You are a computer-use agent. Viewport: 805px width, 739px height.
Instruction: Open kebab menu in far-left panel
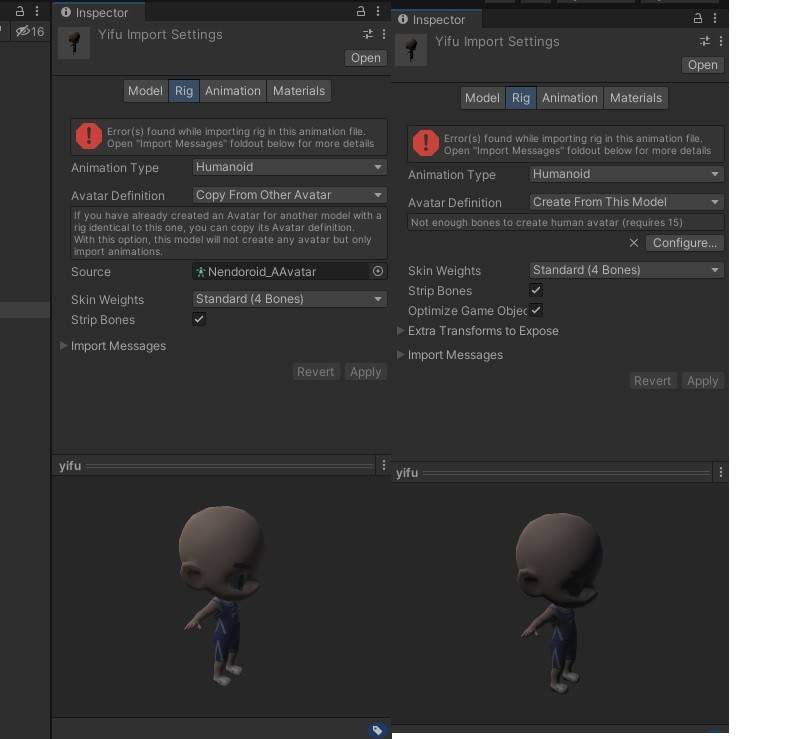pyautogui.click(x=36, y=11)
